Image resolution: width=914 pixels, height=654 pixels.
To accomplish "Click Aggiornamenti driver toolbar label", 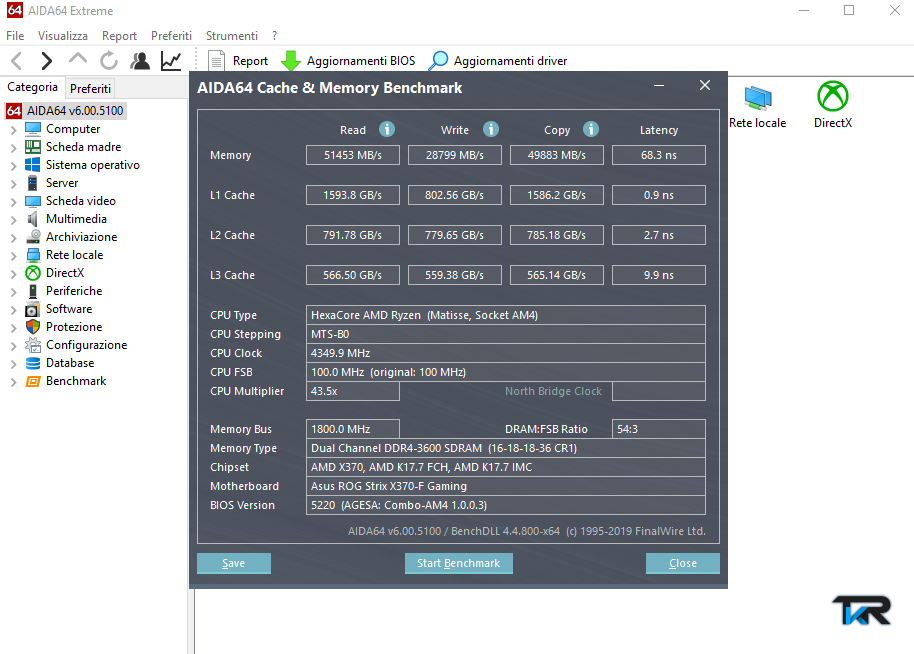I will click(511, 61).
